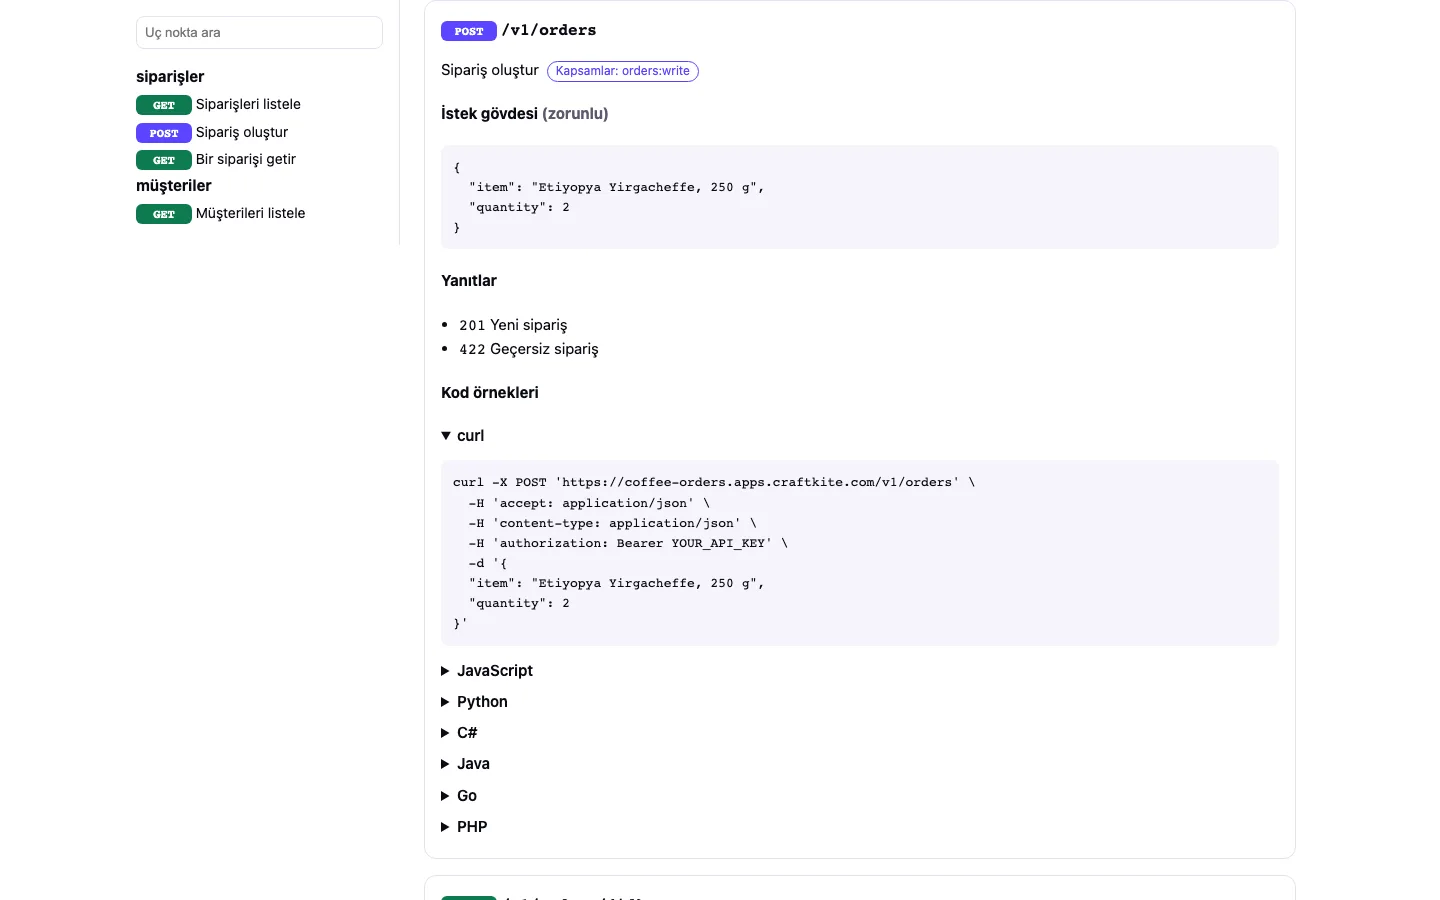
Task: Click the Kod örnekleri section heading
Action: pos(490,393)
